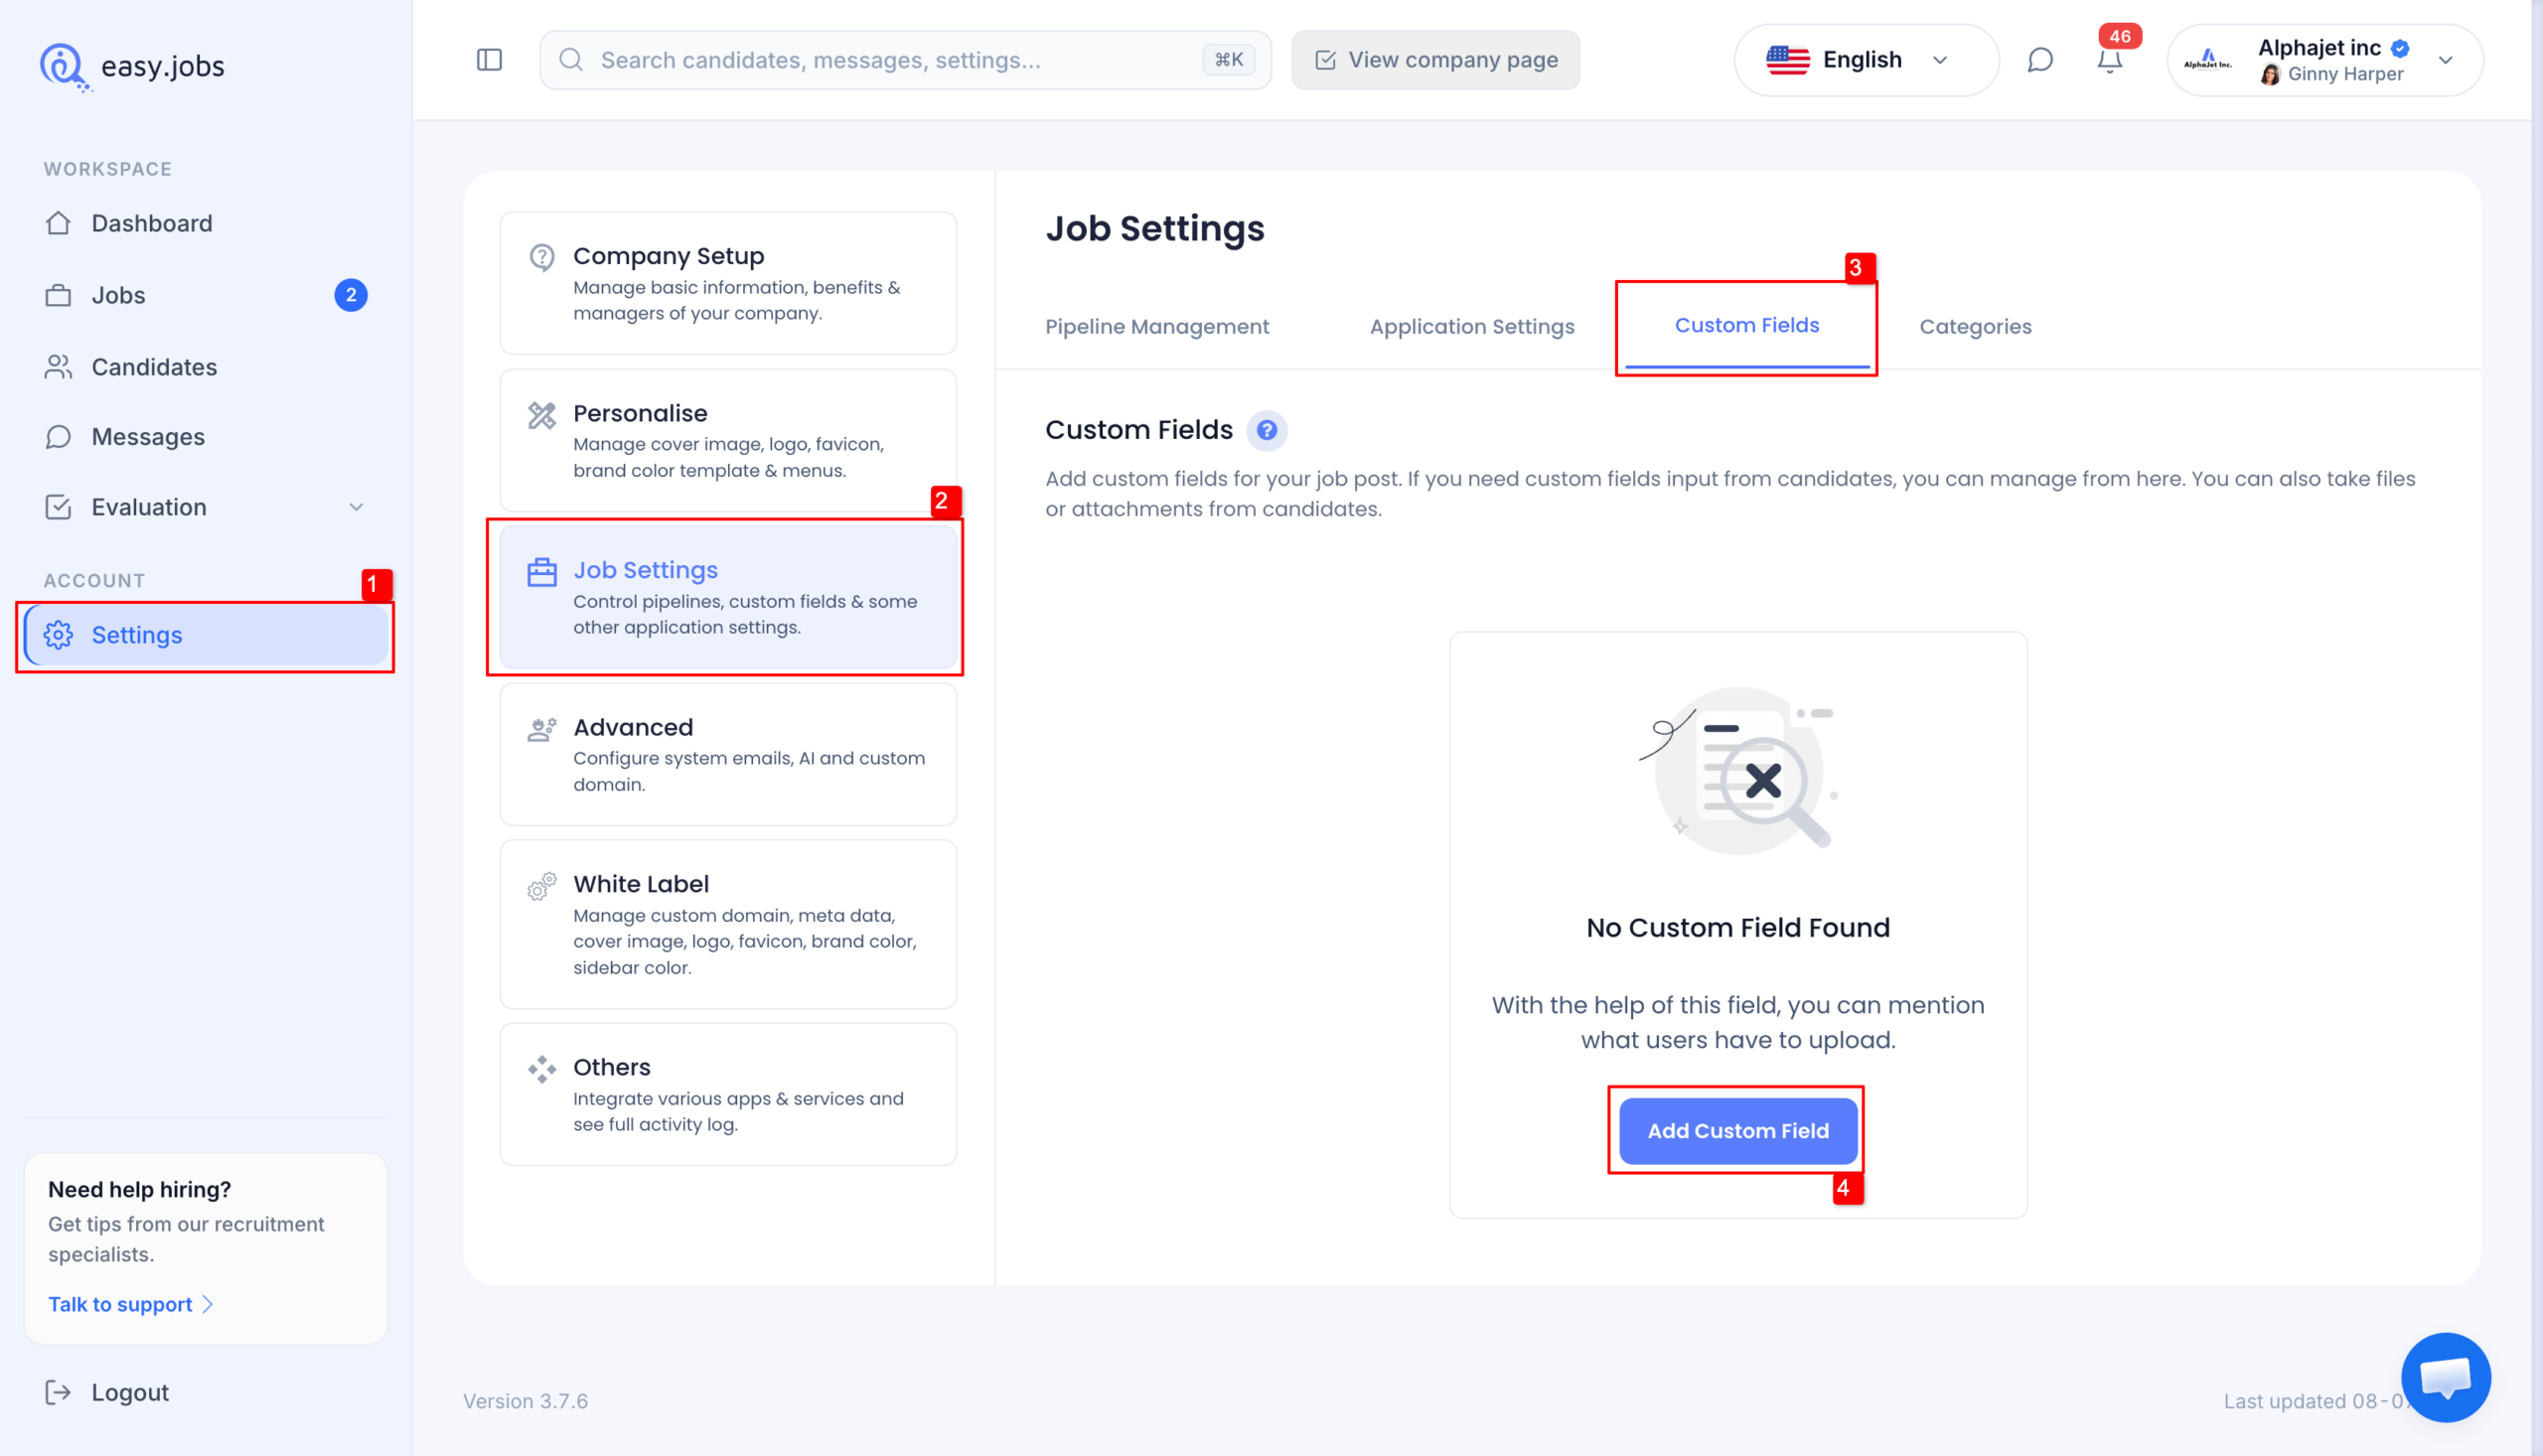The height and width of the screenshot is (1456, 2543).
Task: Click the search candidates input field
Action: (x=905, y=60)
